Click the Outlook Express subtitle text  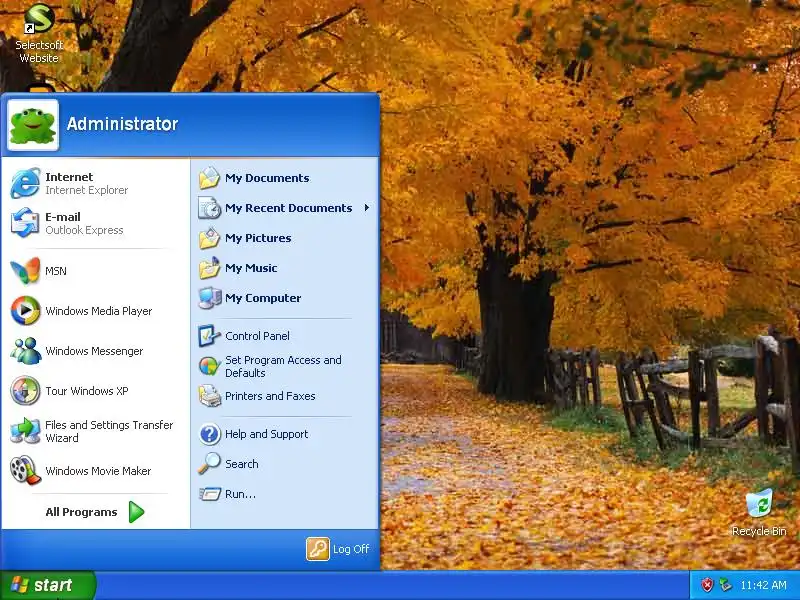[84, 230]
